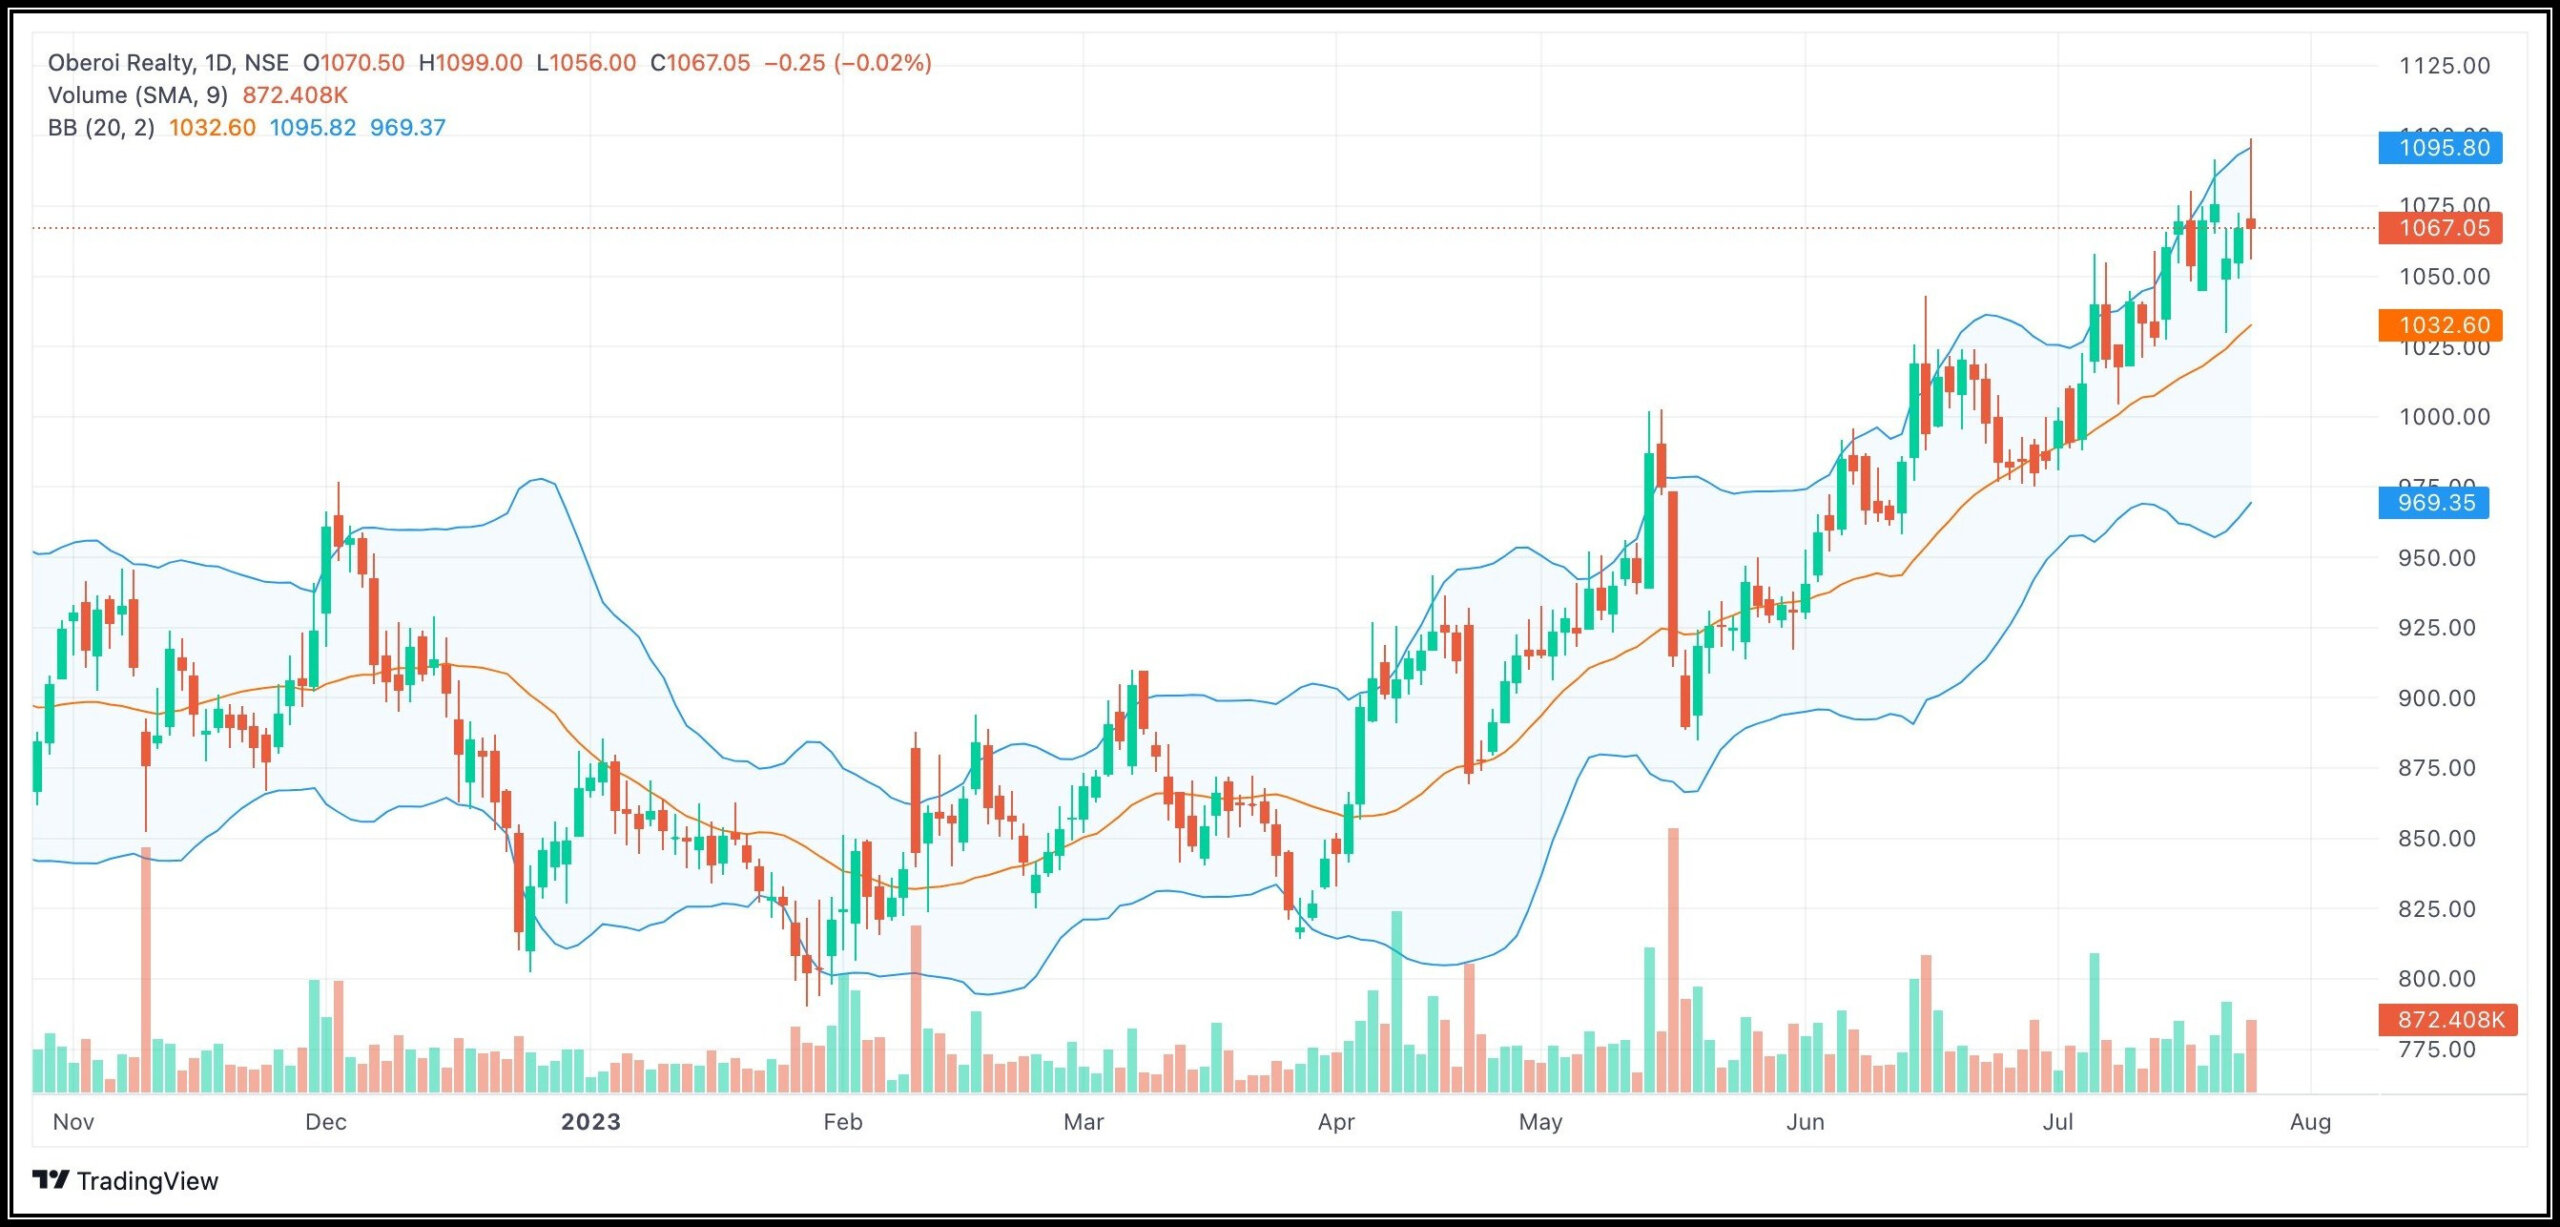The width and height of the screenshot is (2560, 1227).
Task: Click the 1000.00 price axis label
Action: pyautogui.click(x=2445, y=417)
